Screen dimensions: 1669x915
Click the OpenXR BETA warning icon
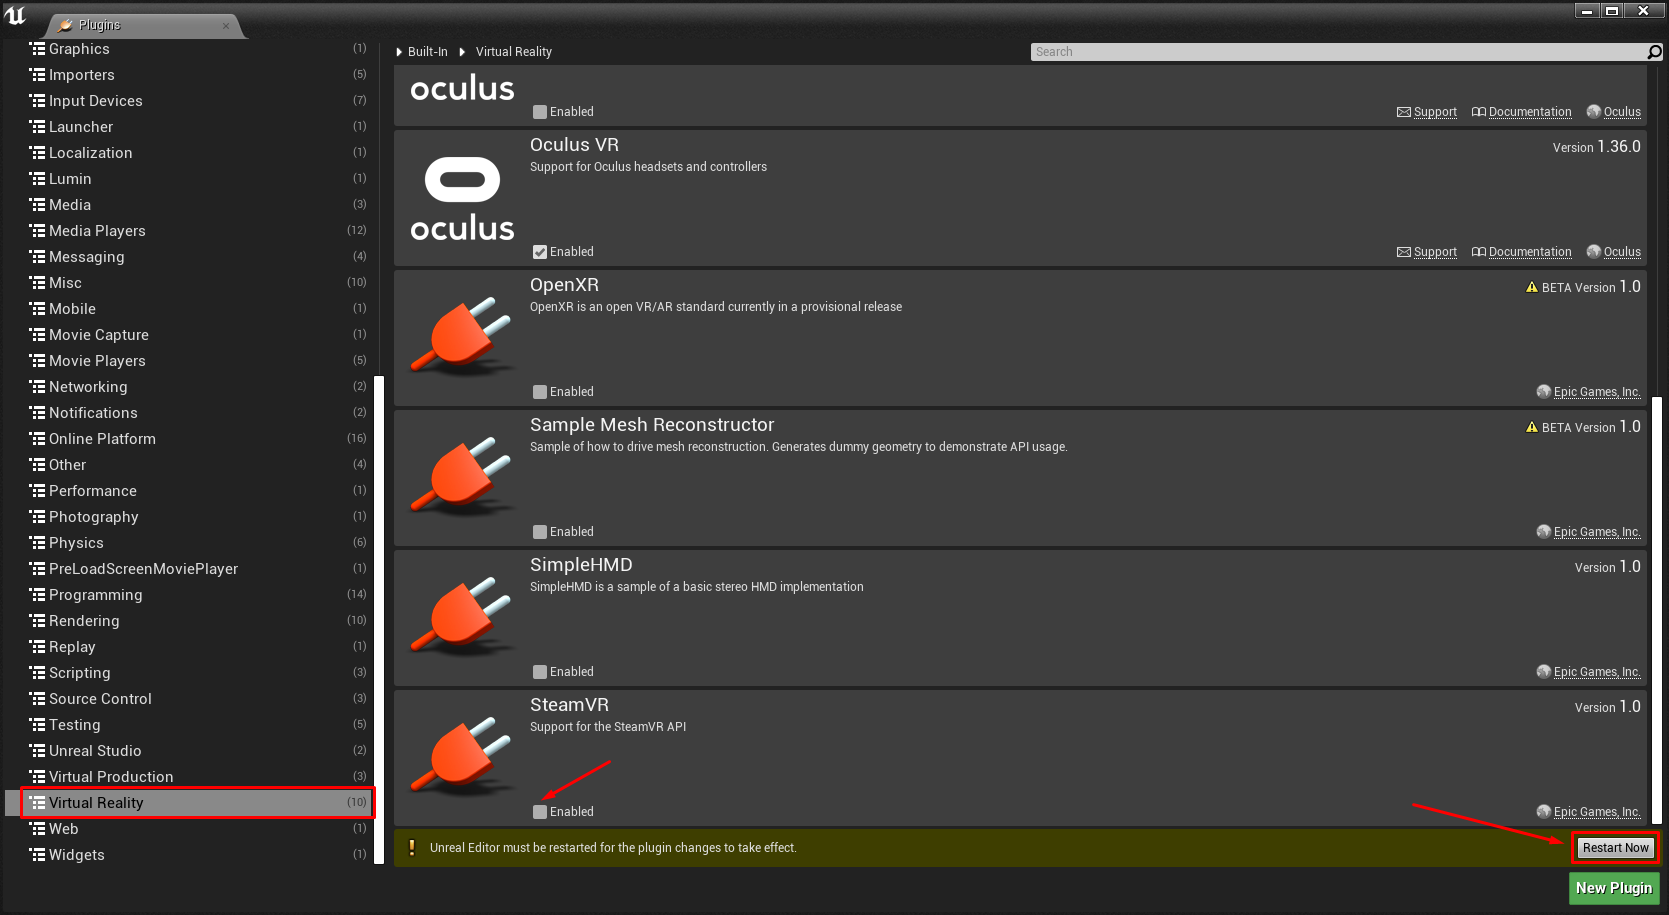[1532, 287]
